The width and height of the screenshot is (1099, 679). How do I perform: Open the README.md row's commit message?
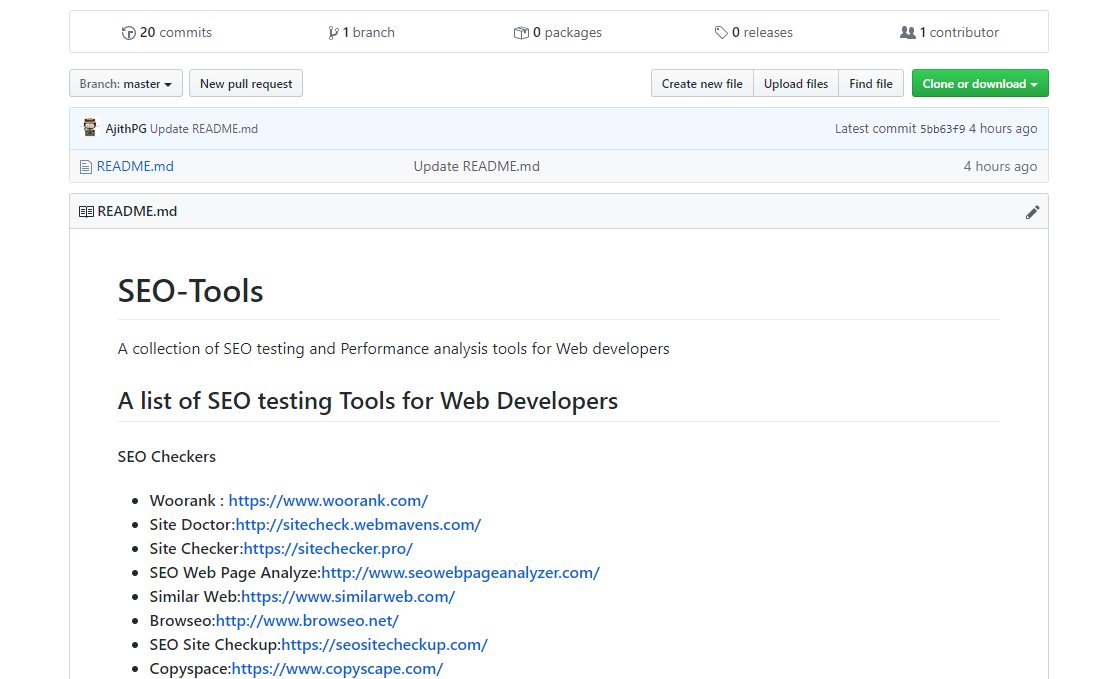tap(477, 167)
